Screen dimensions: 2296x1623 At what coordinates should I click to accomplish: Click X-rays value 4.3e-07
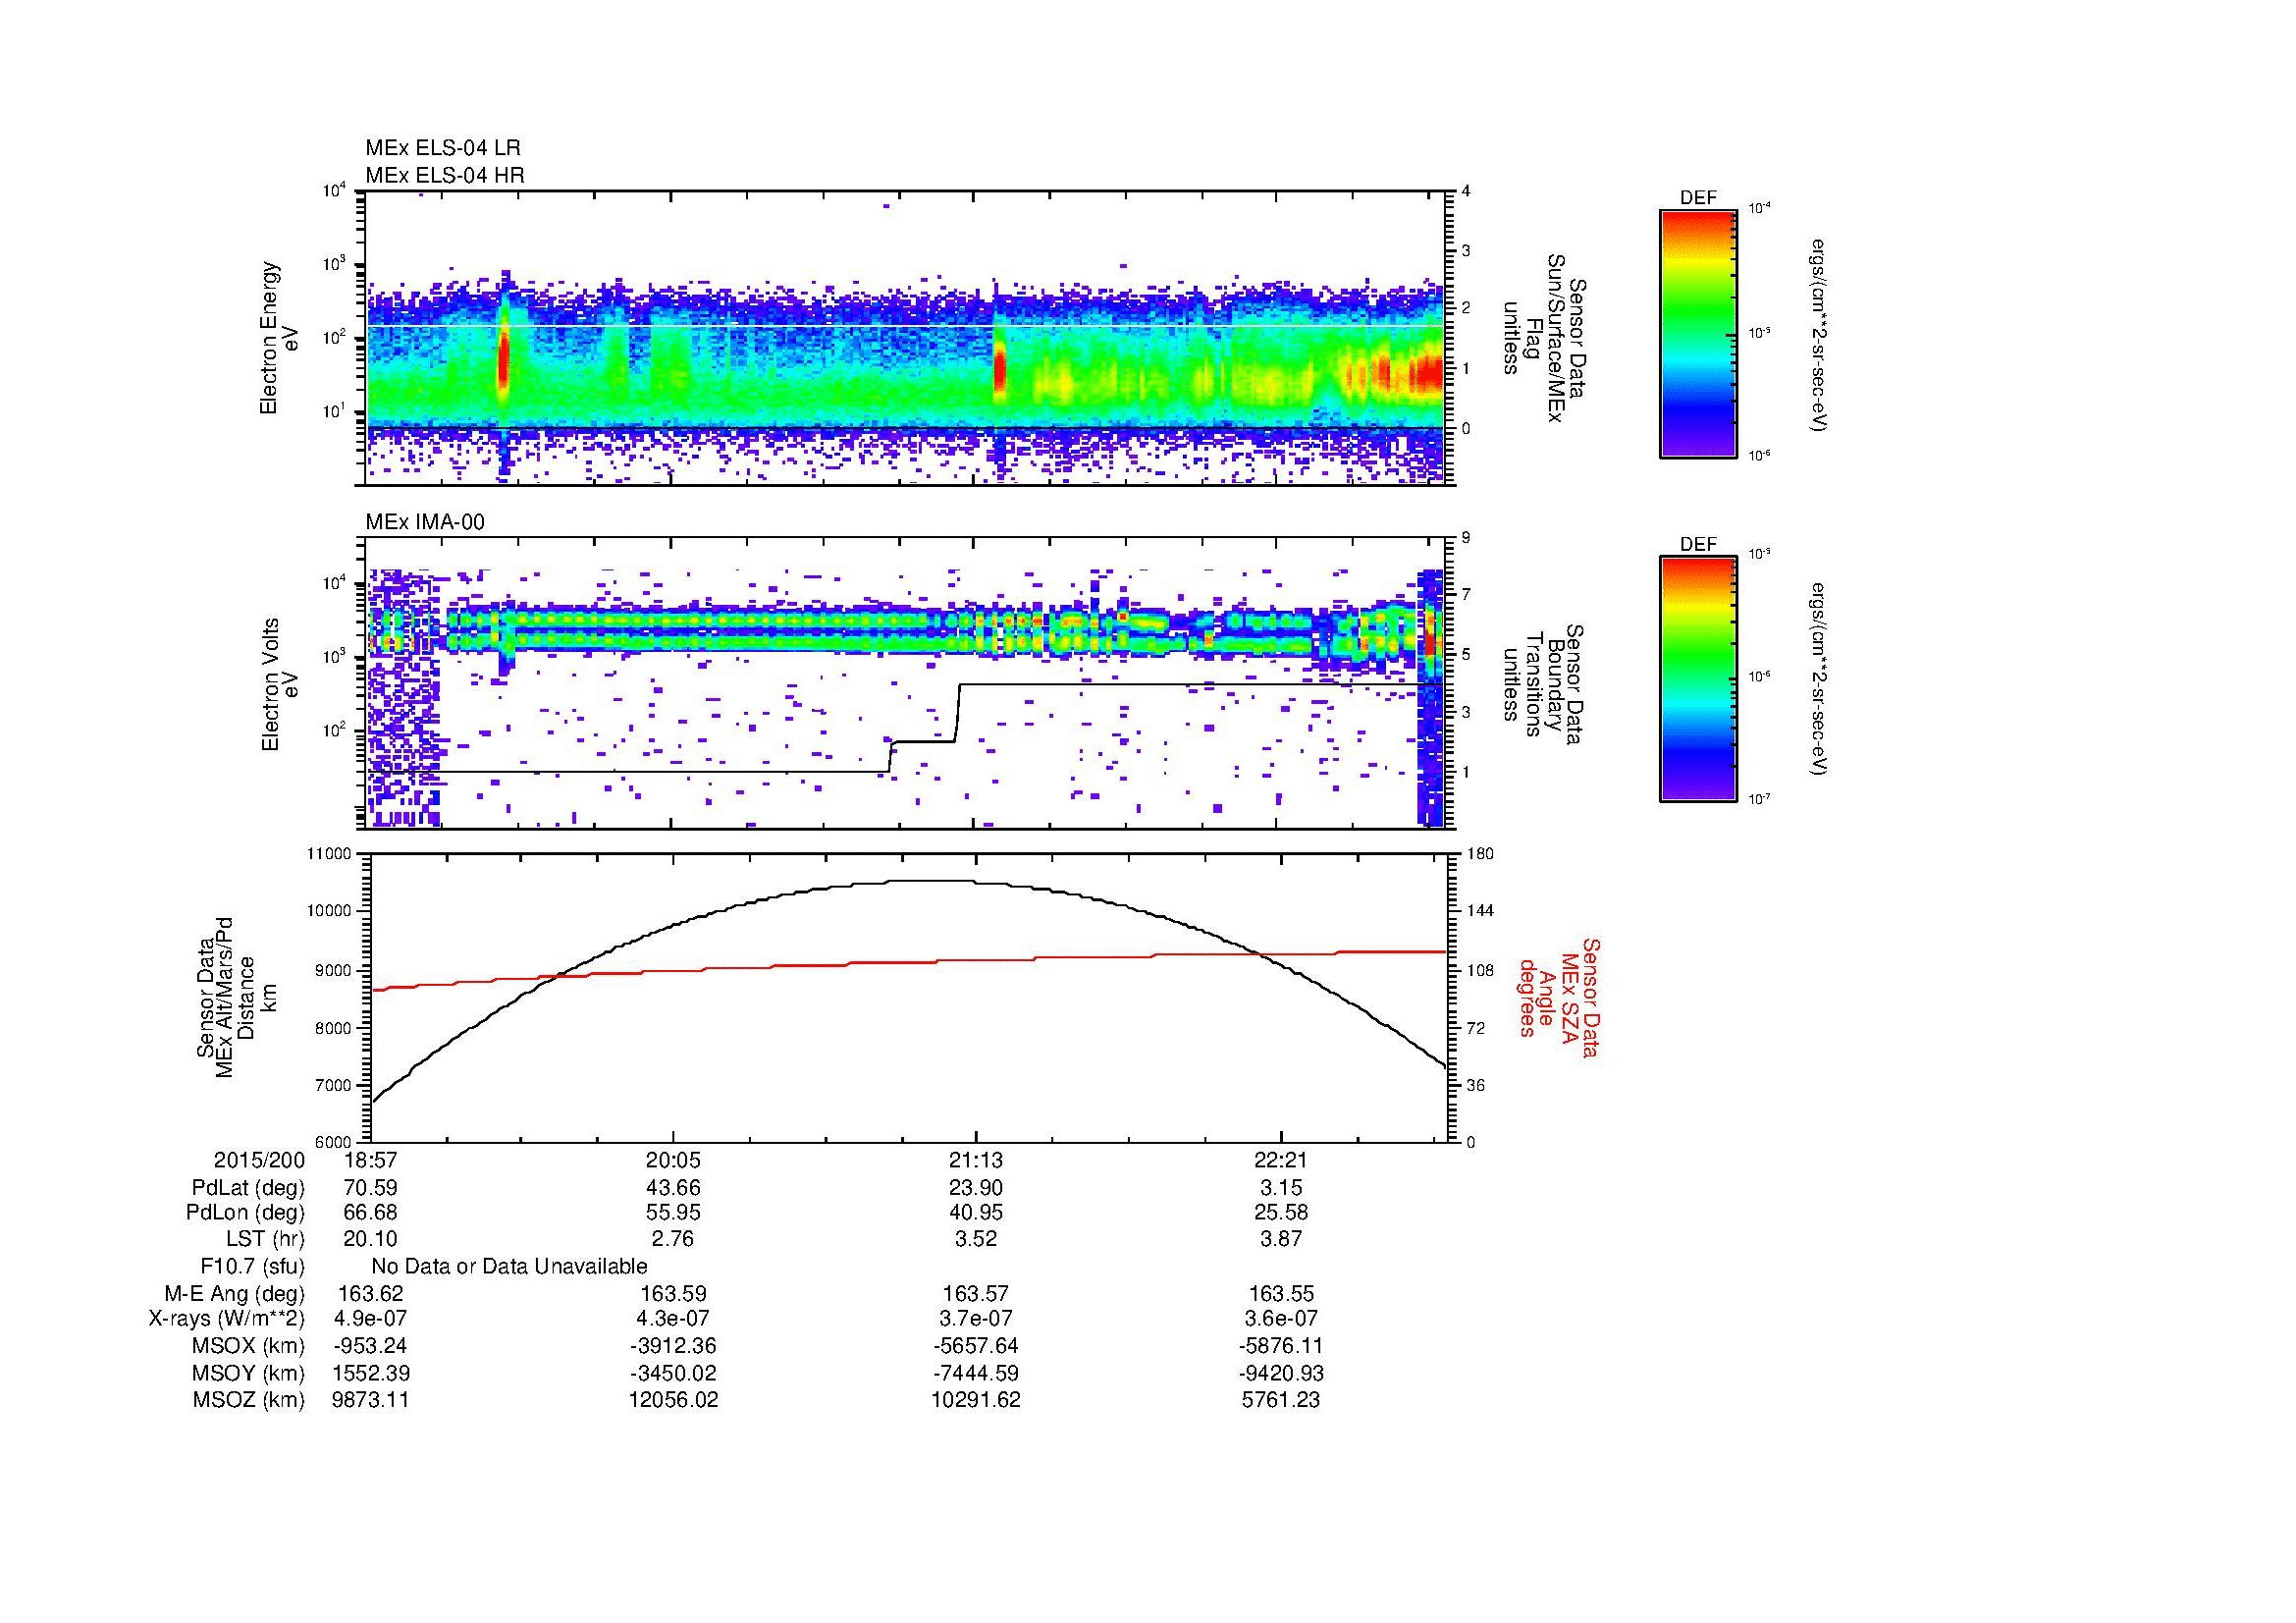673,1319
